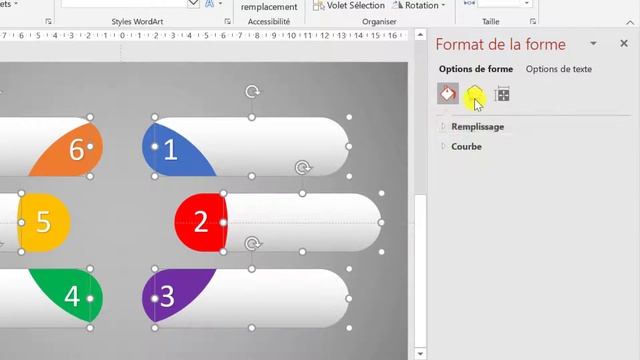Open the width field dropdown in Taille
This screenshot has width=640, height=360.
(x=527, y=3)
